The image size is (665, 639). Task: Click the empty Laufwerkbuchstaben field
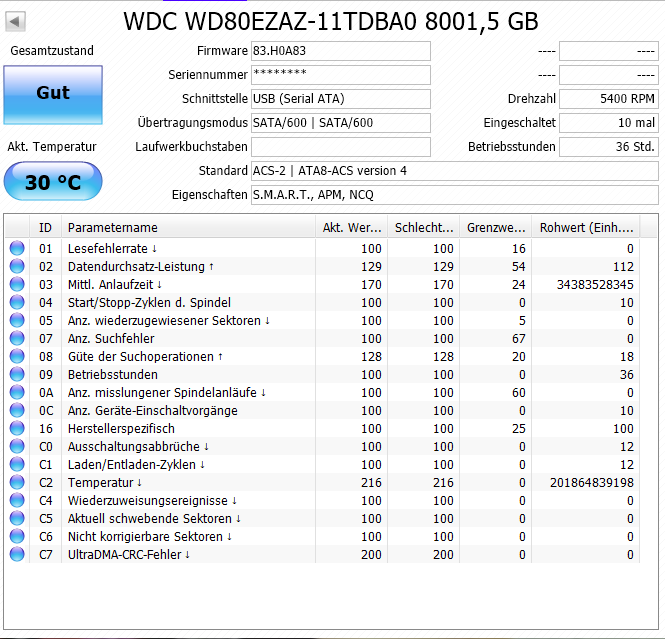click(341, 147)
